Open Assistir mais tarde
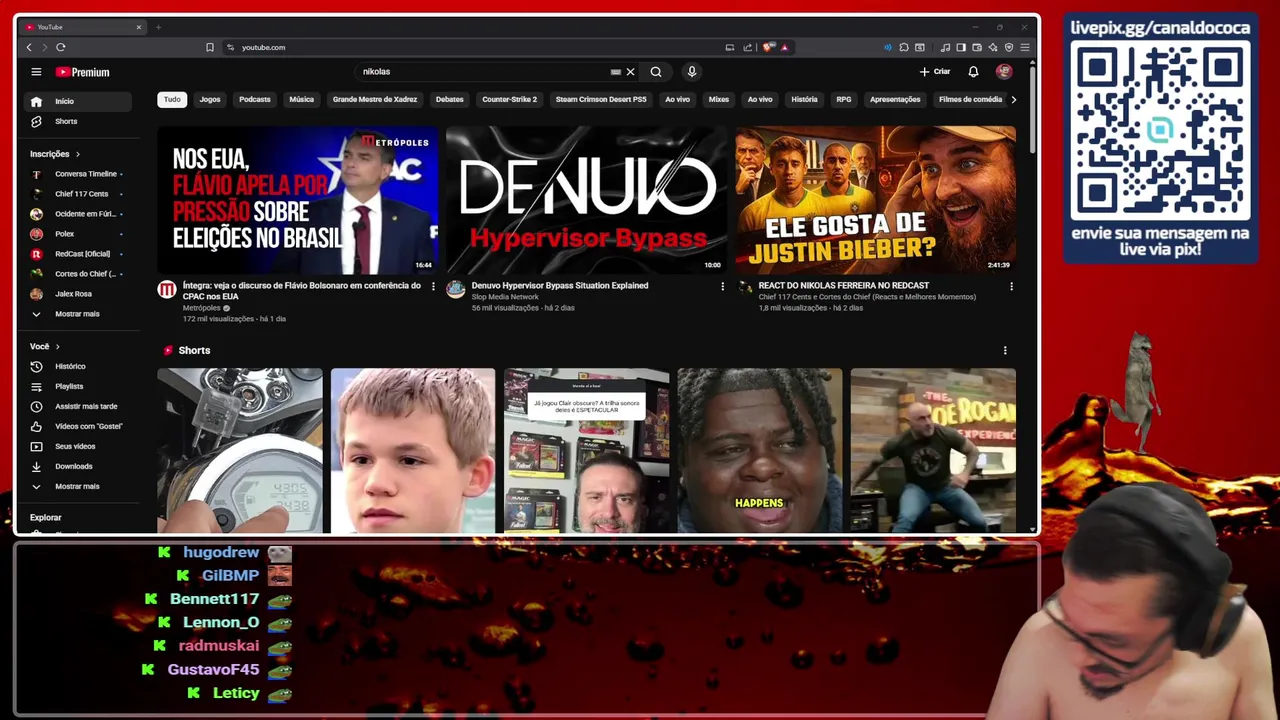 (x=78, y=406)
